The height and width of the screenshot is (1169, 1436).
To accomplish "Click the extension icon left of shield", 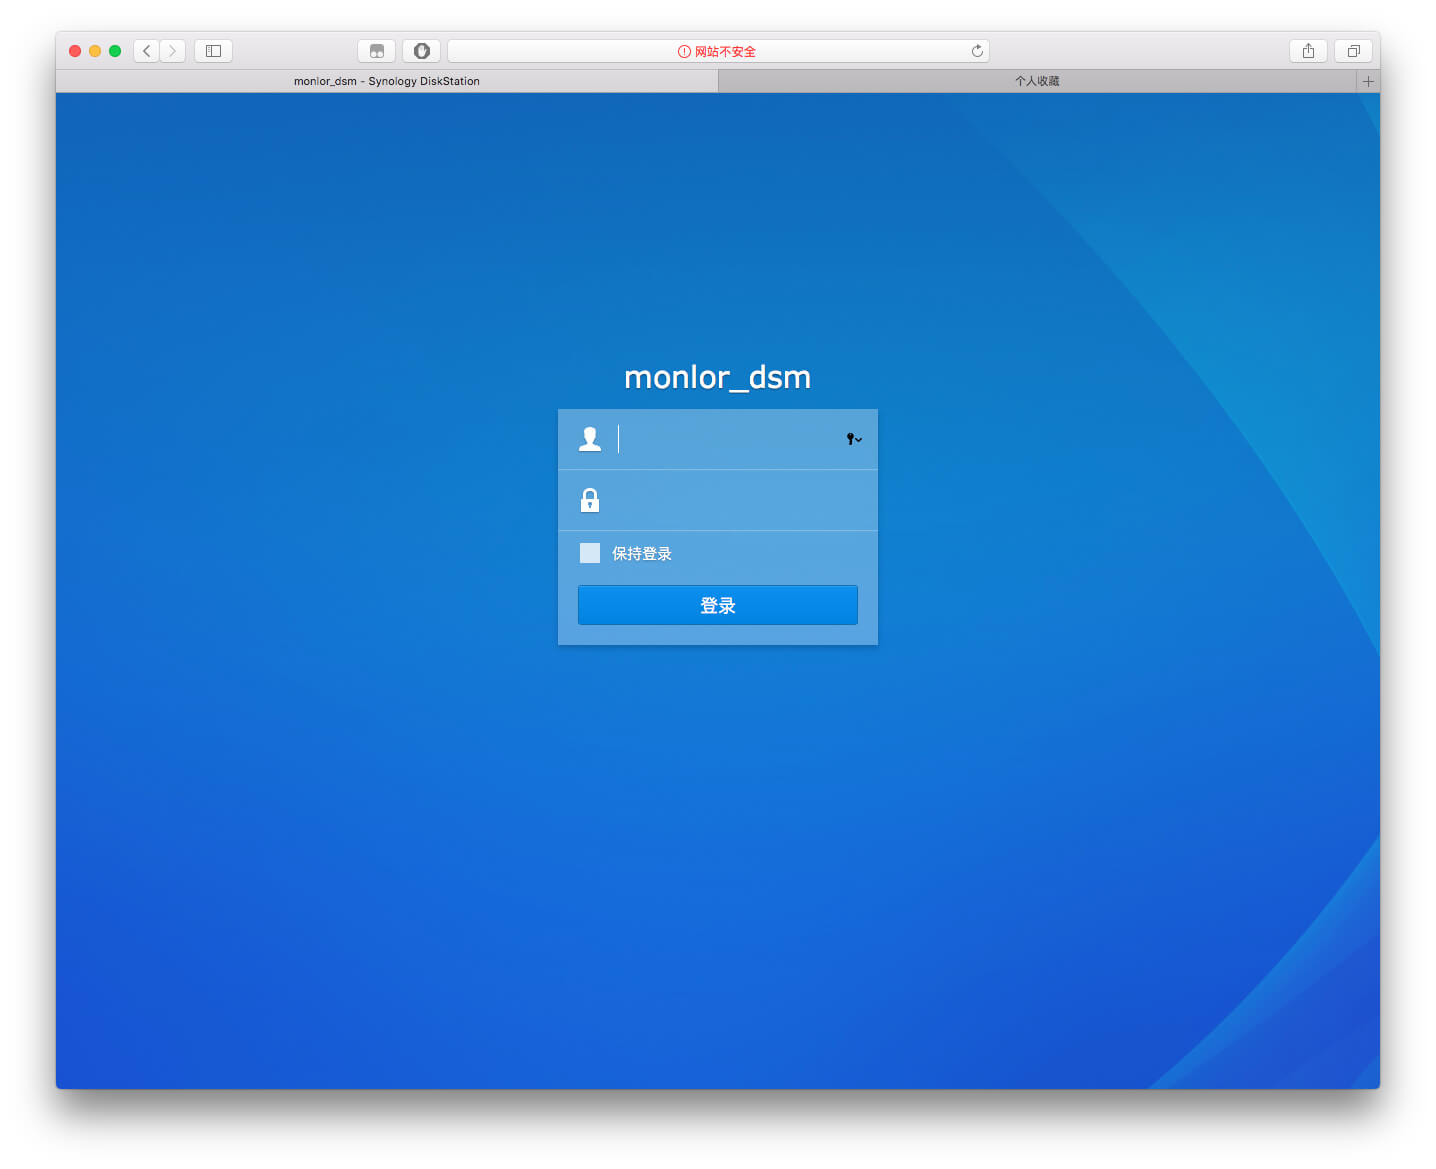I will pos(377,51).
